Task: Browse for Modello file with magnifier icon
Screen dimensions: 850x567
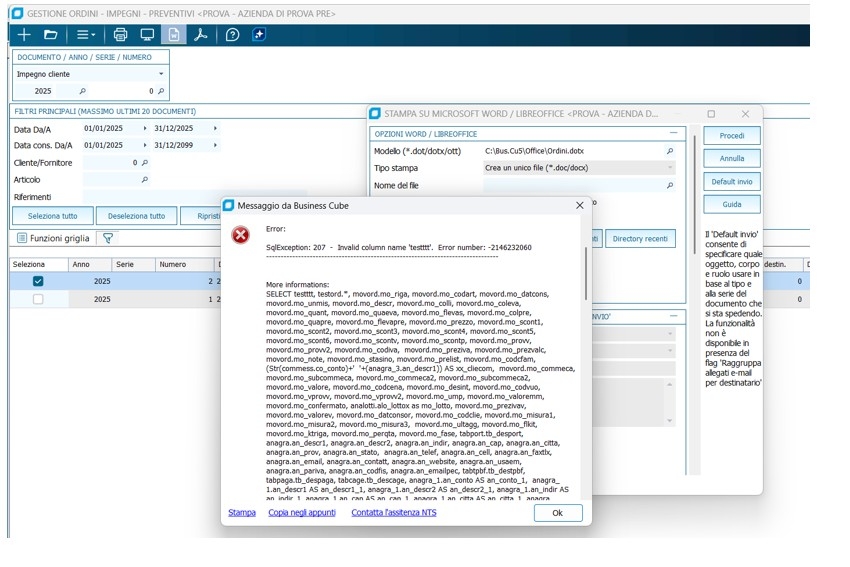Action: click(670, 151)
